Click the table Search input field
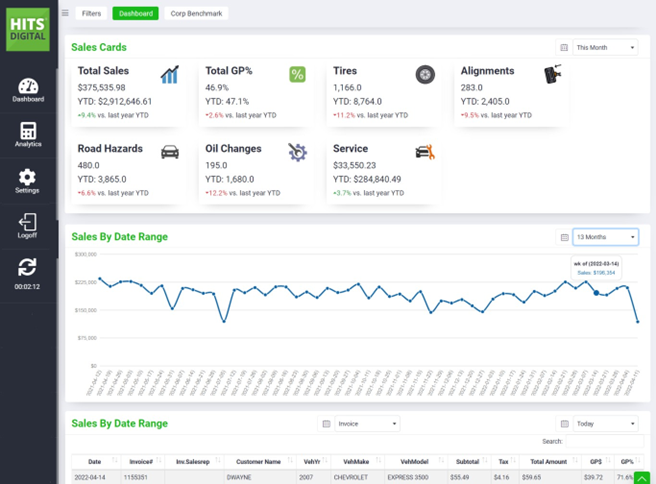 [x=605, y=441]
